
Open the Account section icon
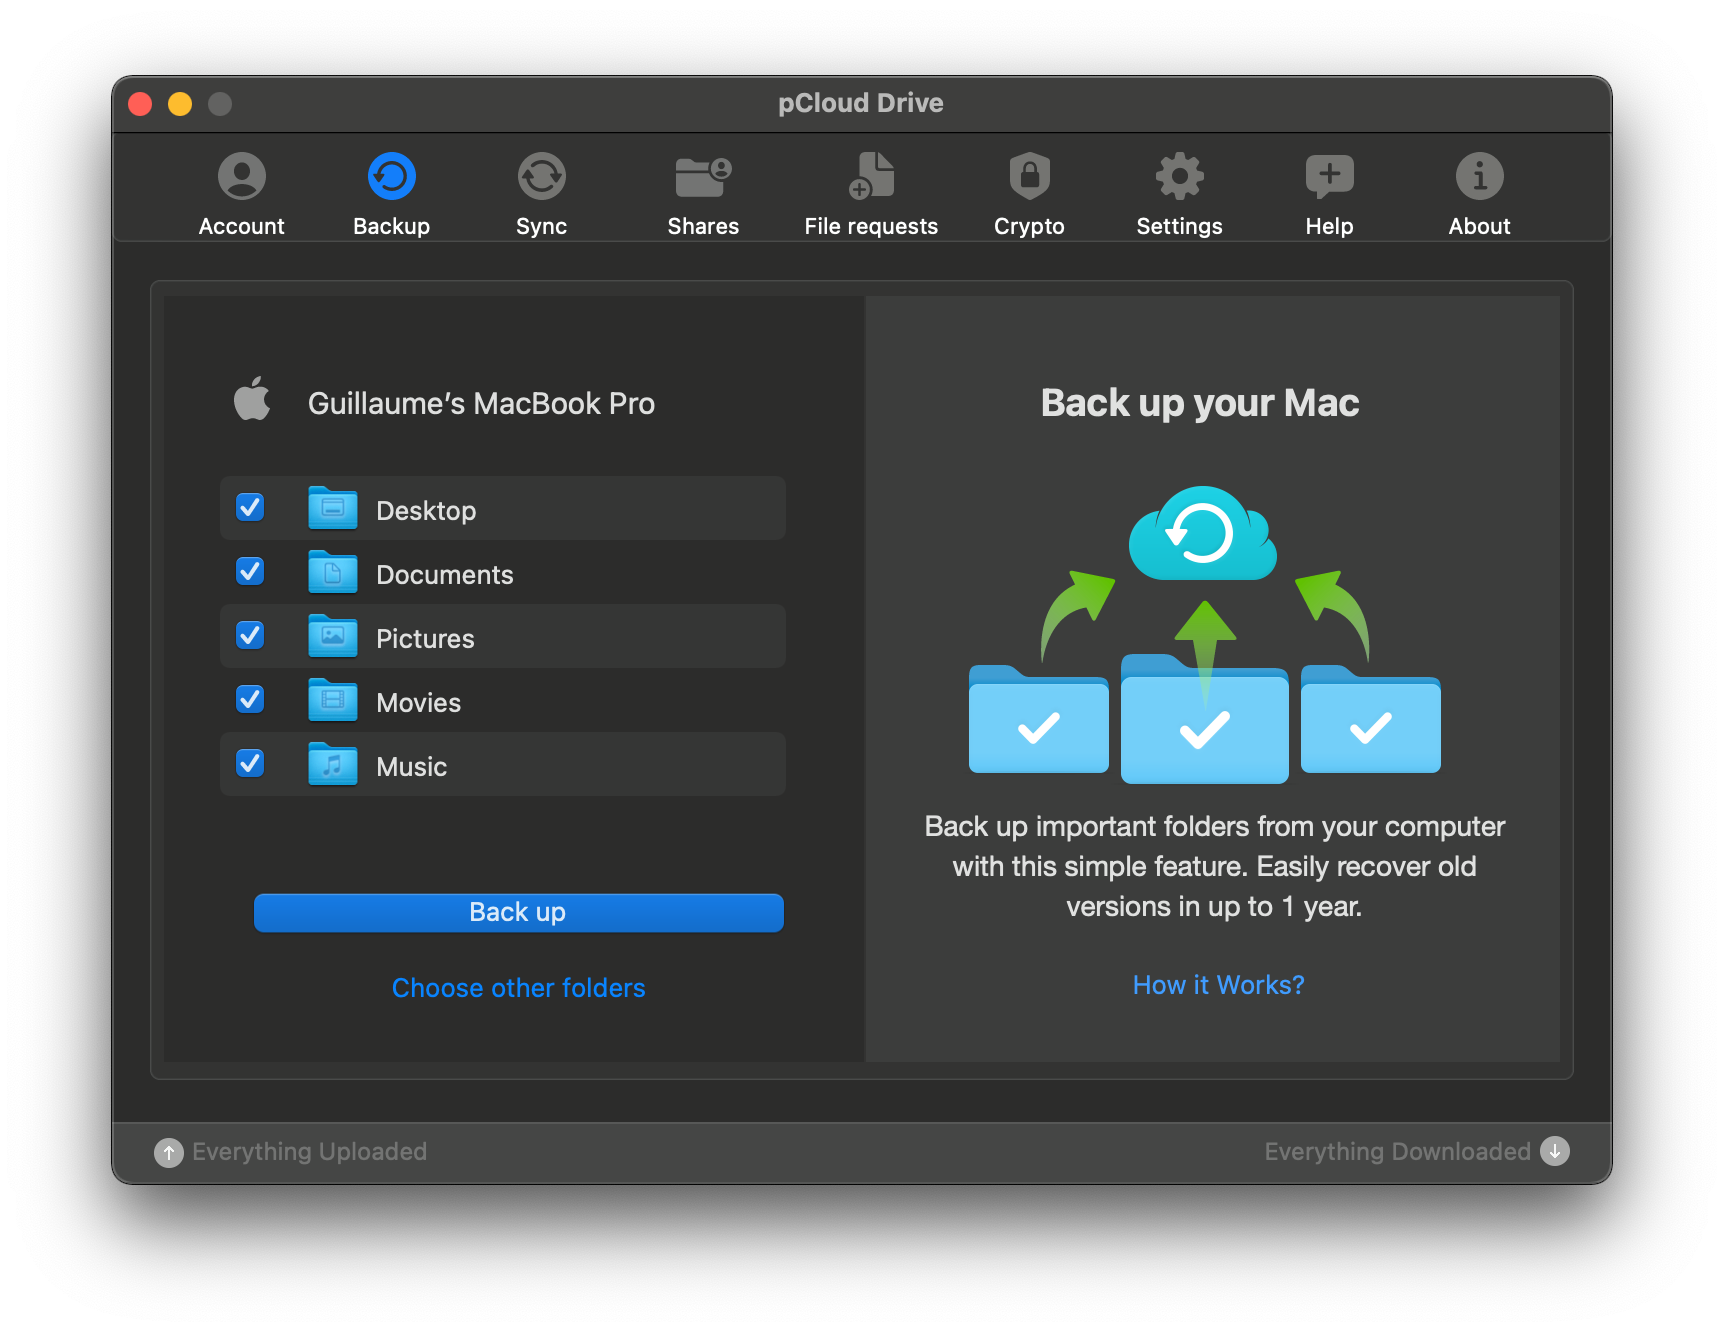[242, 177]
